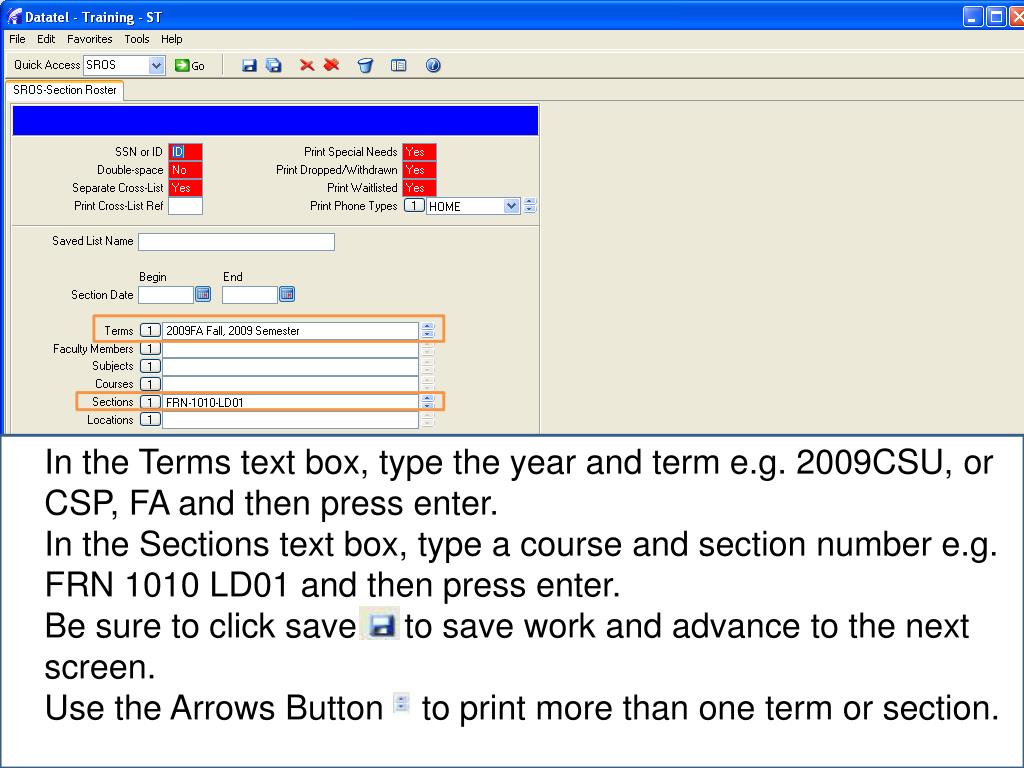Select the SROS-Section Roster tab

[65, 90]
